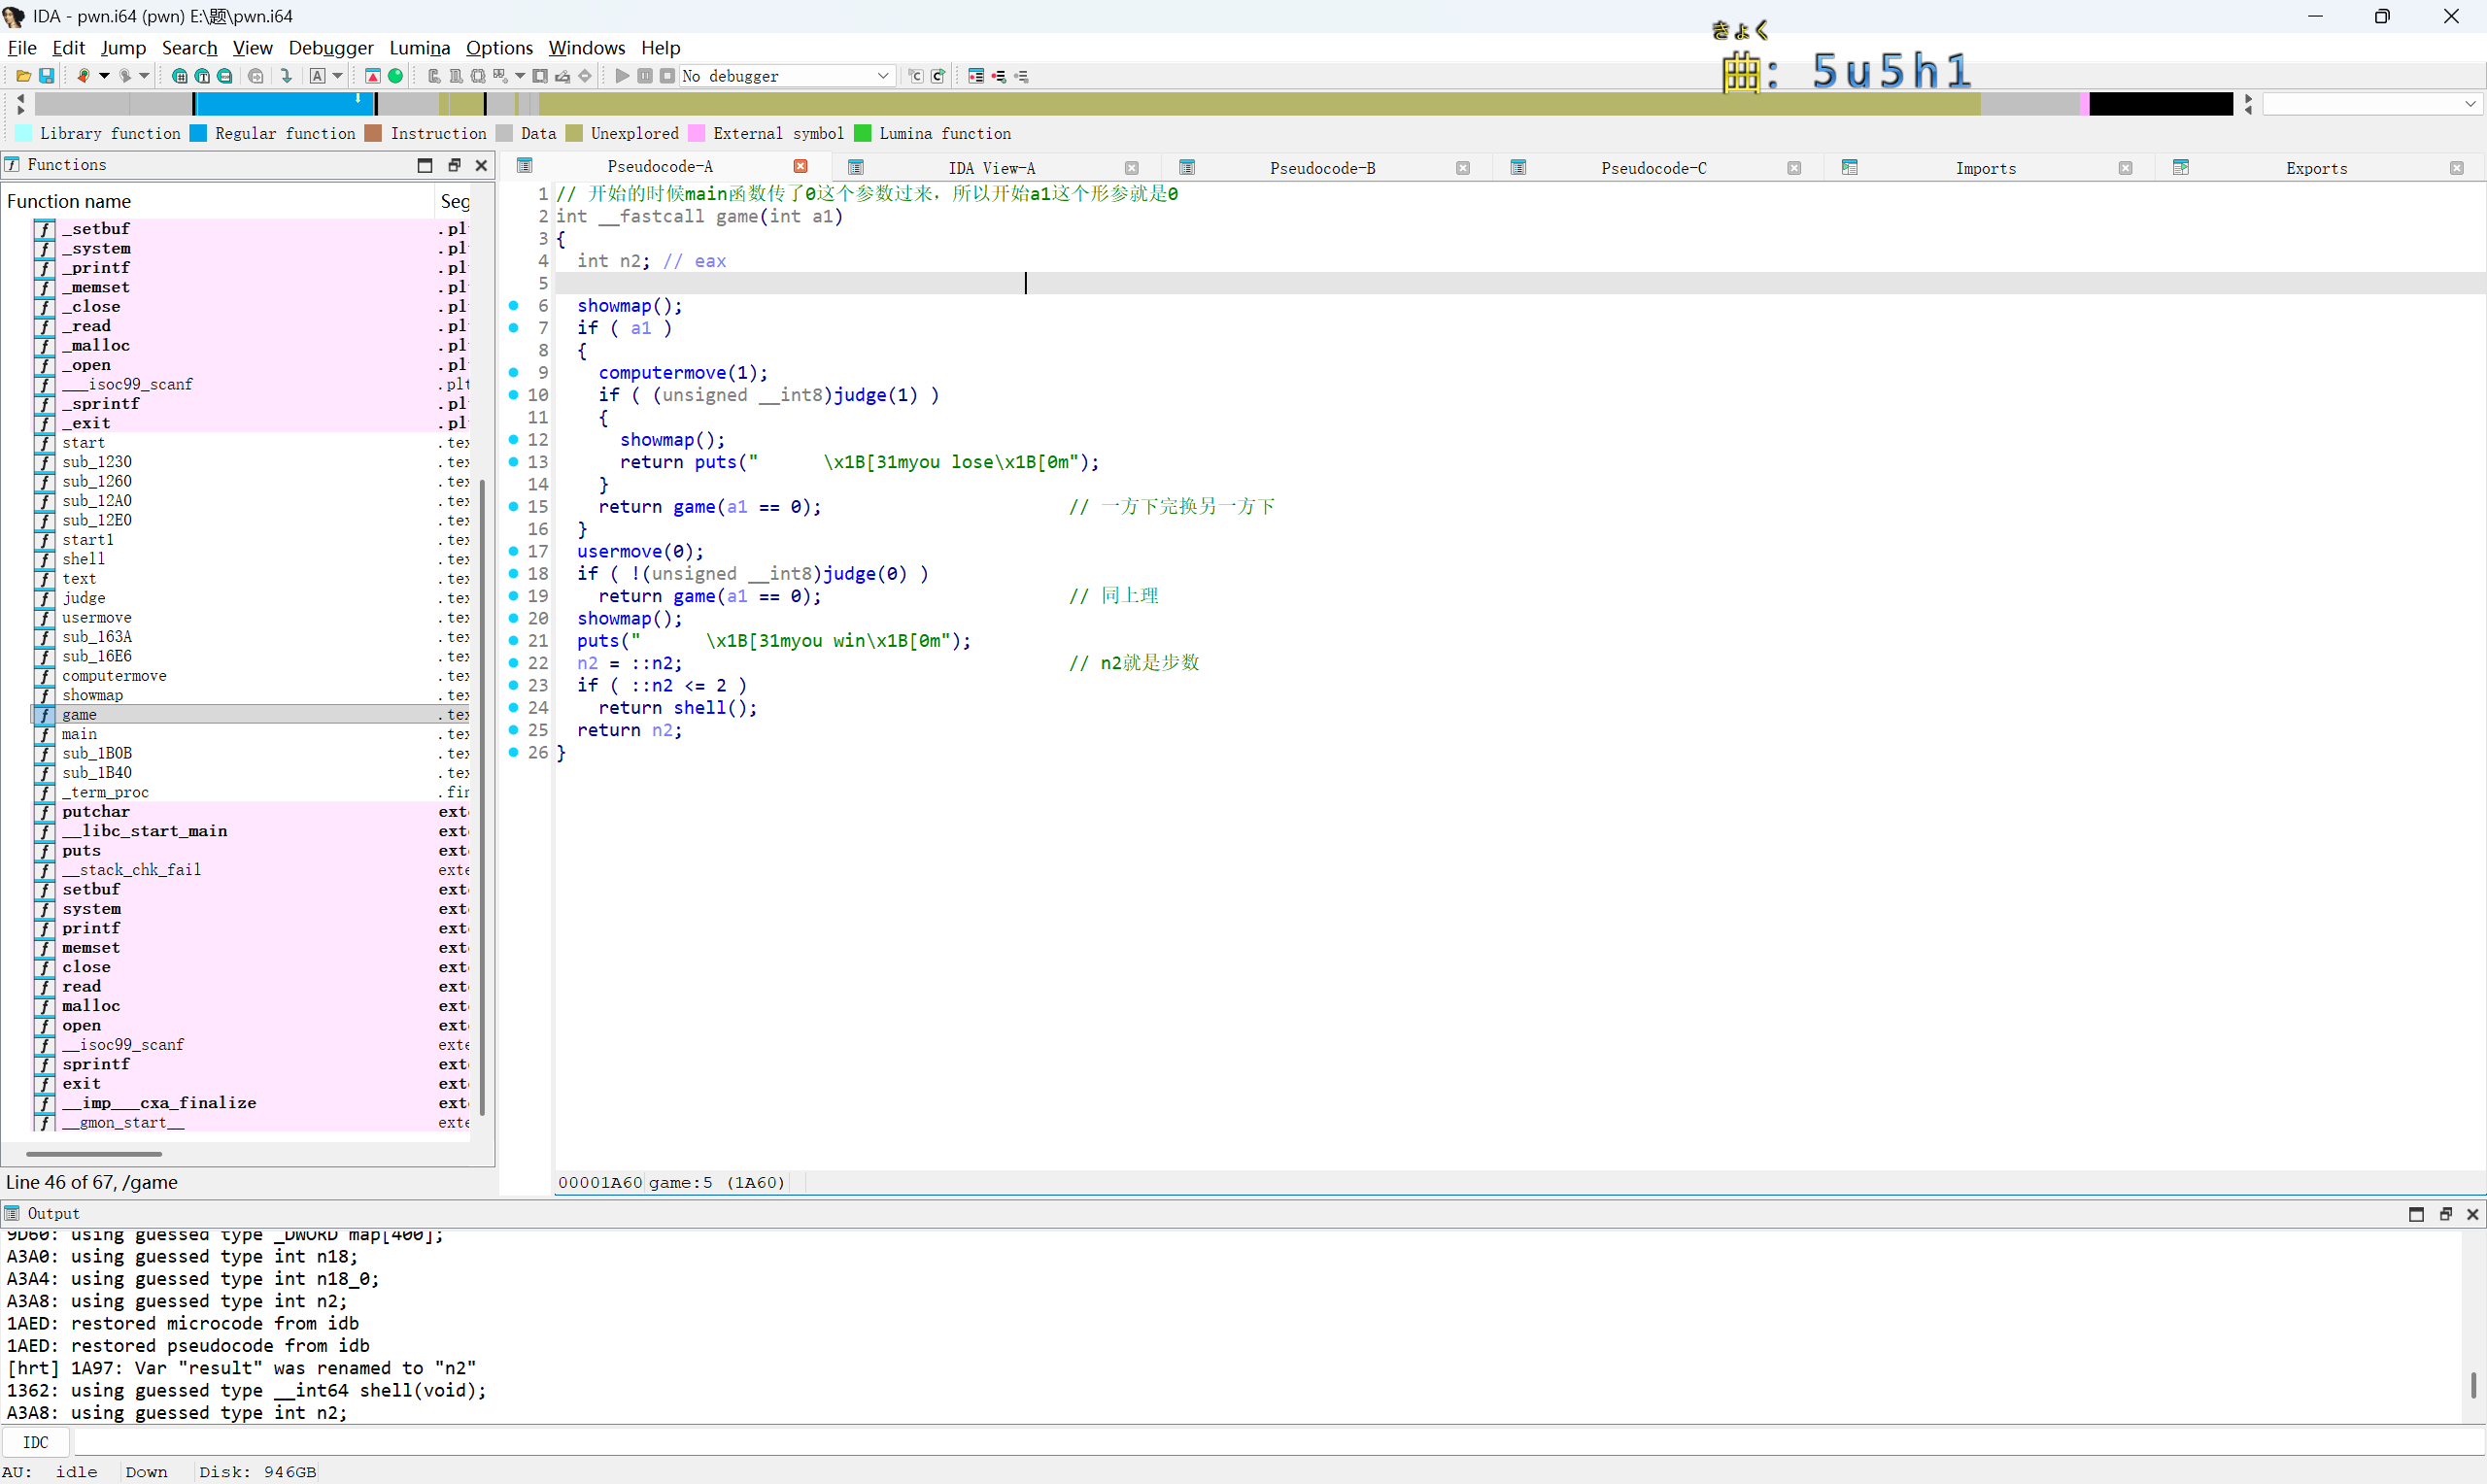The height and width of the screenshot is (1484, 2487).
Task: Select the shell function in list
Action: pos(84,559)
